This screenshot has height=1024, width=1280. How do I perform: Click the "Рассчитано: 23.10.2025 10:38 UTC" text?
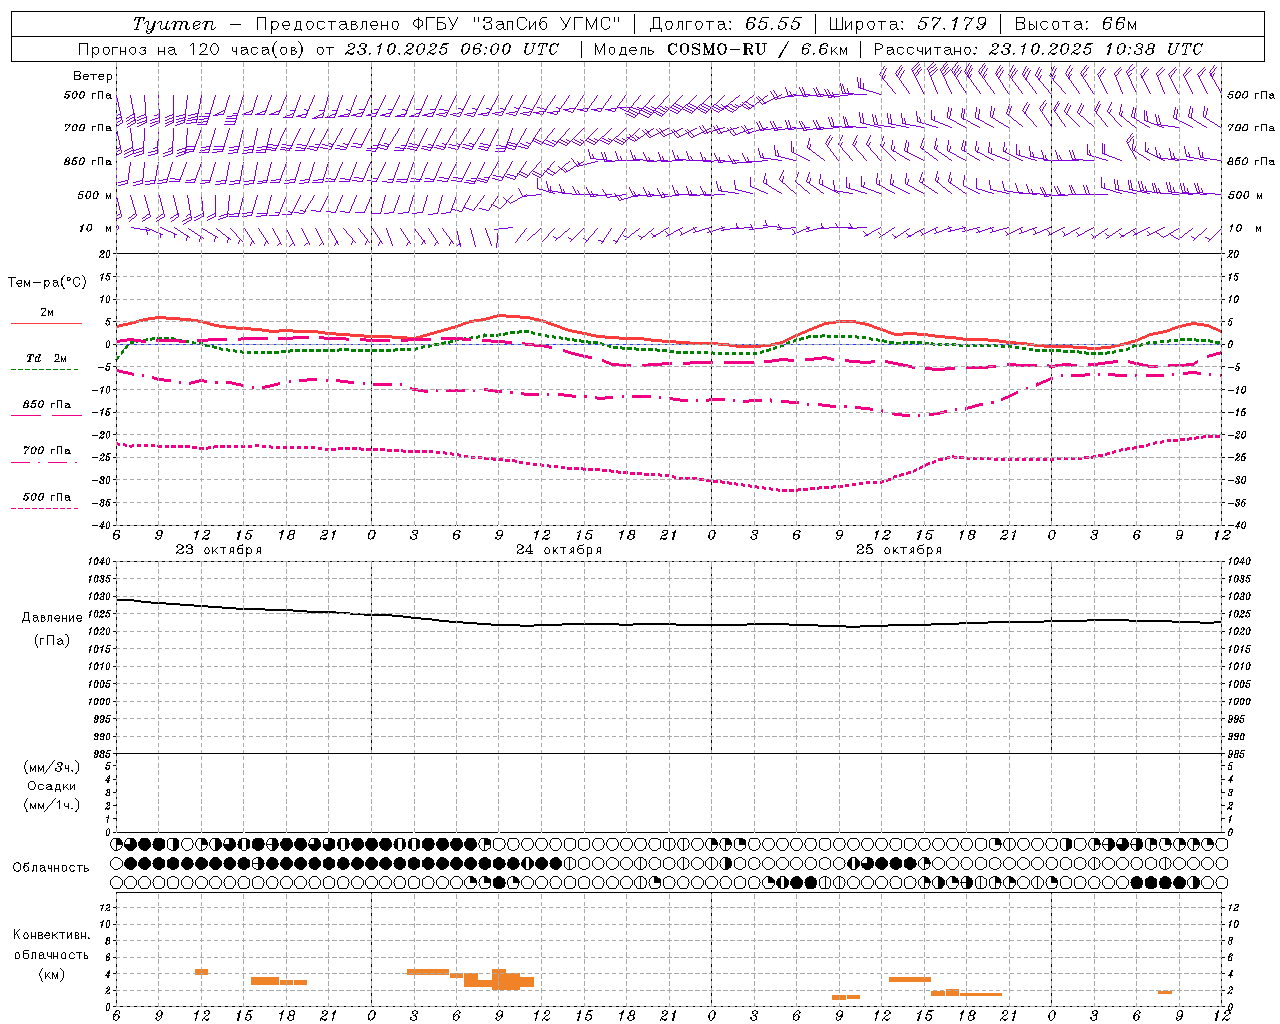tap(1039, 49)
